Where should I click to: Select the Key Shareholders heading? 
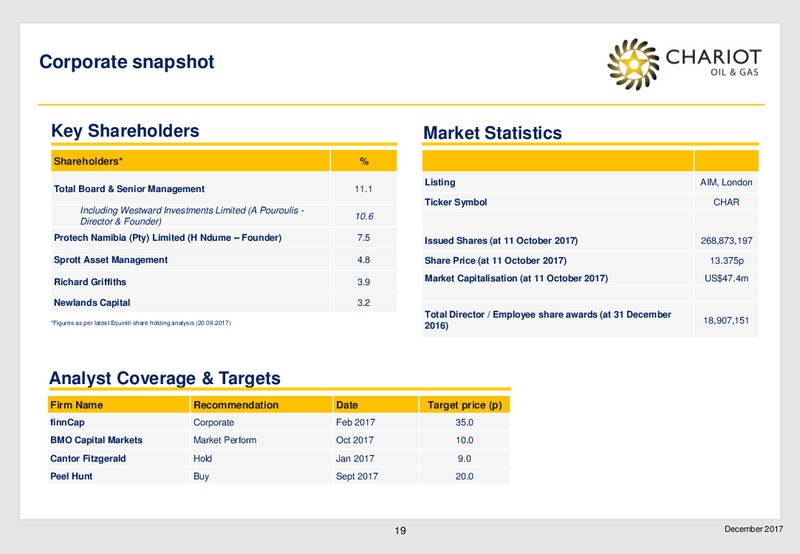[125, 131]
